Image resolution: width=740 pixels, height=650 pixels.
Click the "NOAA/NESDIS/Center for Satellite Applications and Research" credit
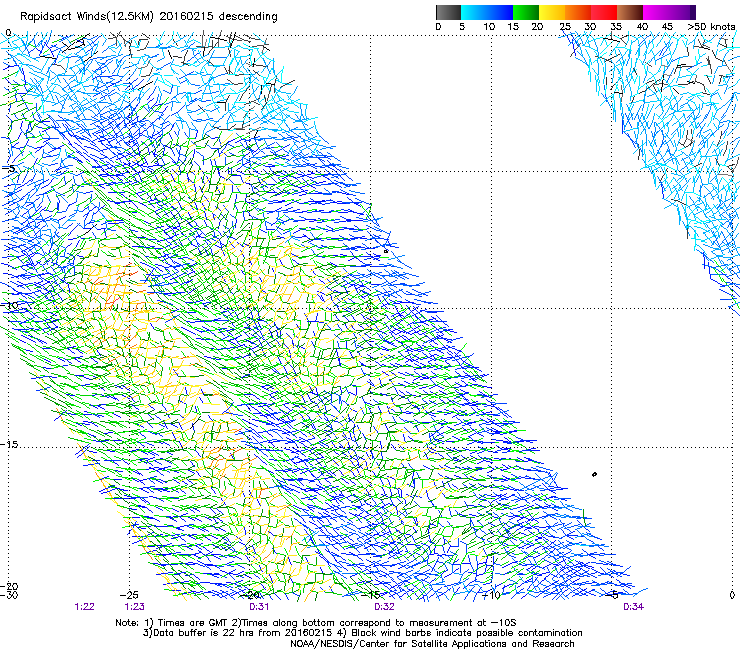tap(432, 644)
